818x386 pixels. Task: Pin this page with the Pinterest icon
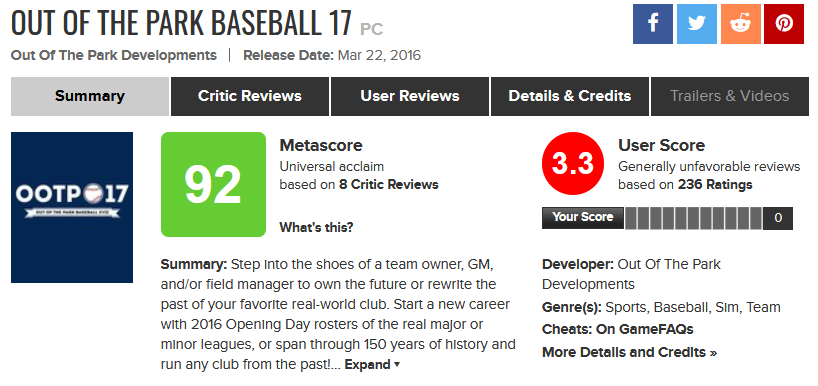coord(784,24)
